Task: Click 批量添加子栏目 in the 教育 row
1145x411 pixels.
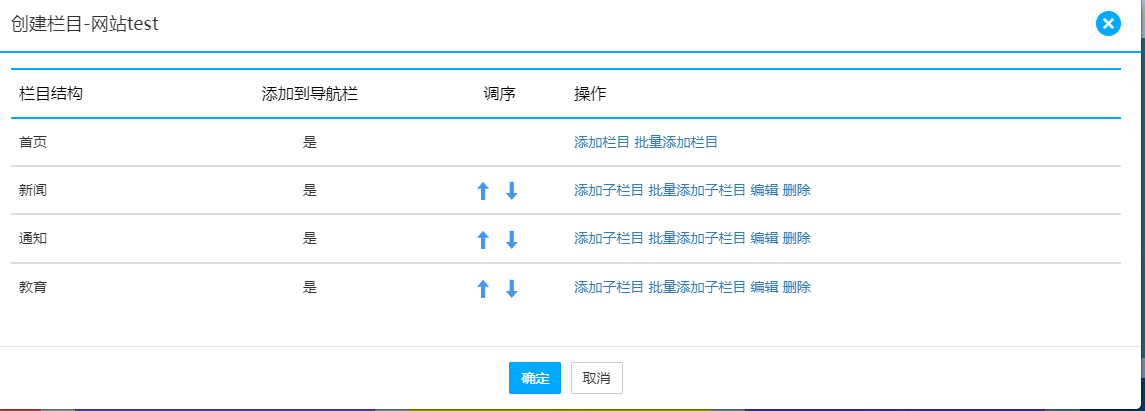Action: coord(697,287)
